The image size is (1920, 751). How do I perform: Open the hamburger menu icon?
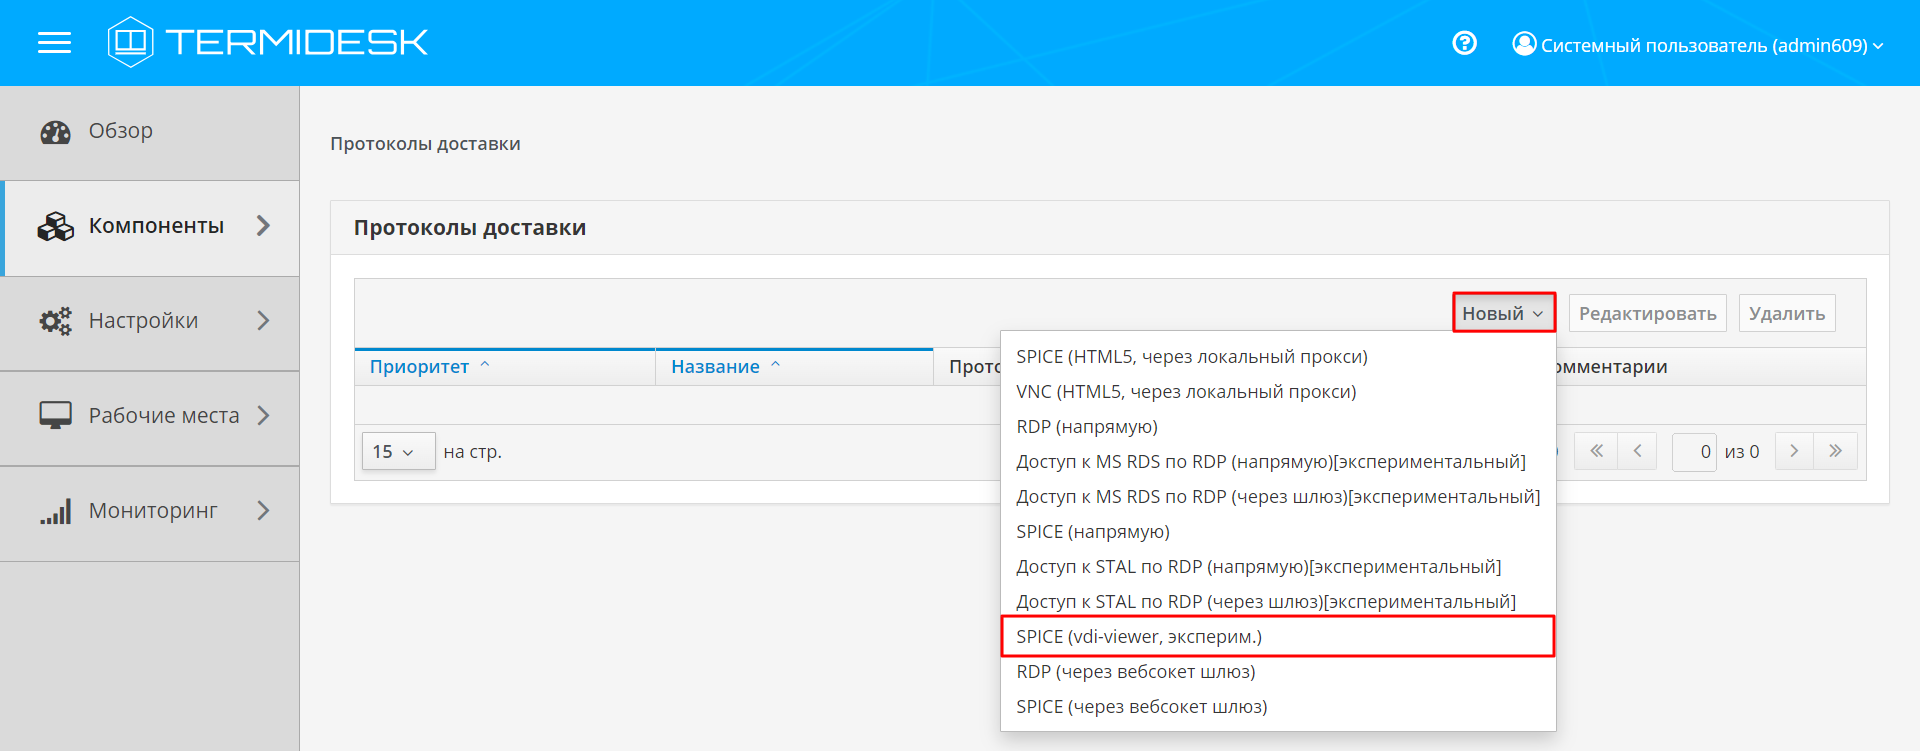click(x=54, y=42)
